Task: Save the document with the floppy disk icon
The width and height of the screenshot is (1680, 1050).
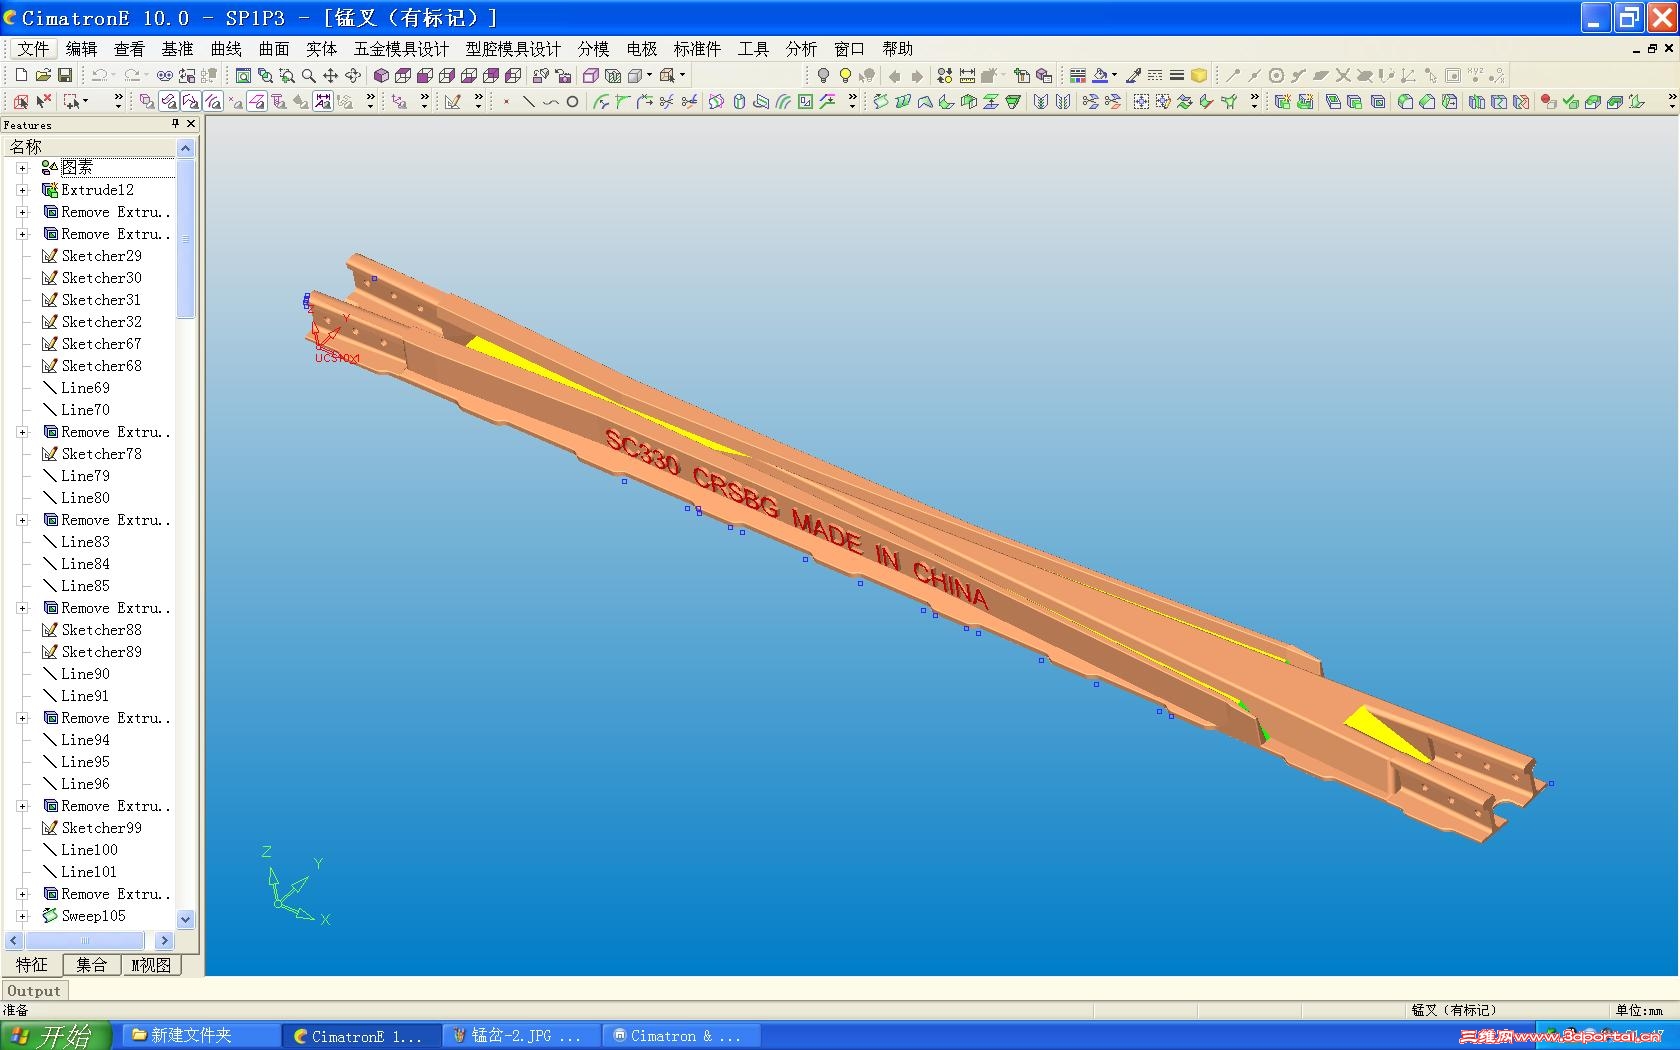Action: [x=65, y=75]
